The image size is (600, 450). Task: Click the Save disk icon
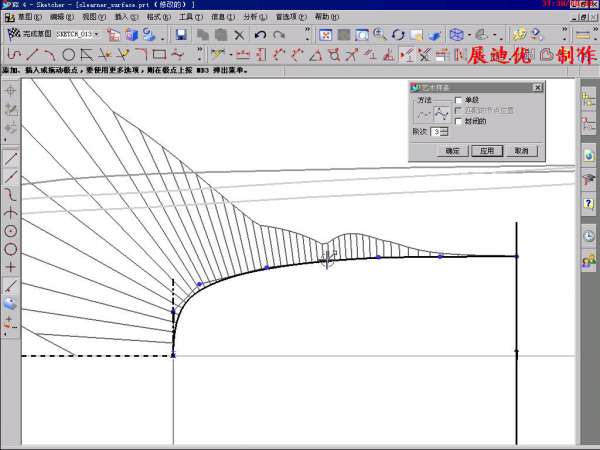coord(181,35)
